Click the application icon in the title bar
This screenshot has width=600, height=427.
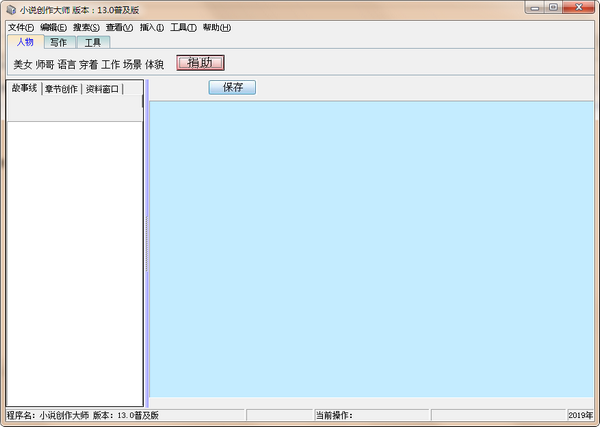point(11,10)
